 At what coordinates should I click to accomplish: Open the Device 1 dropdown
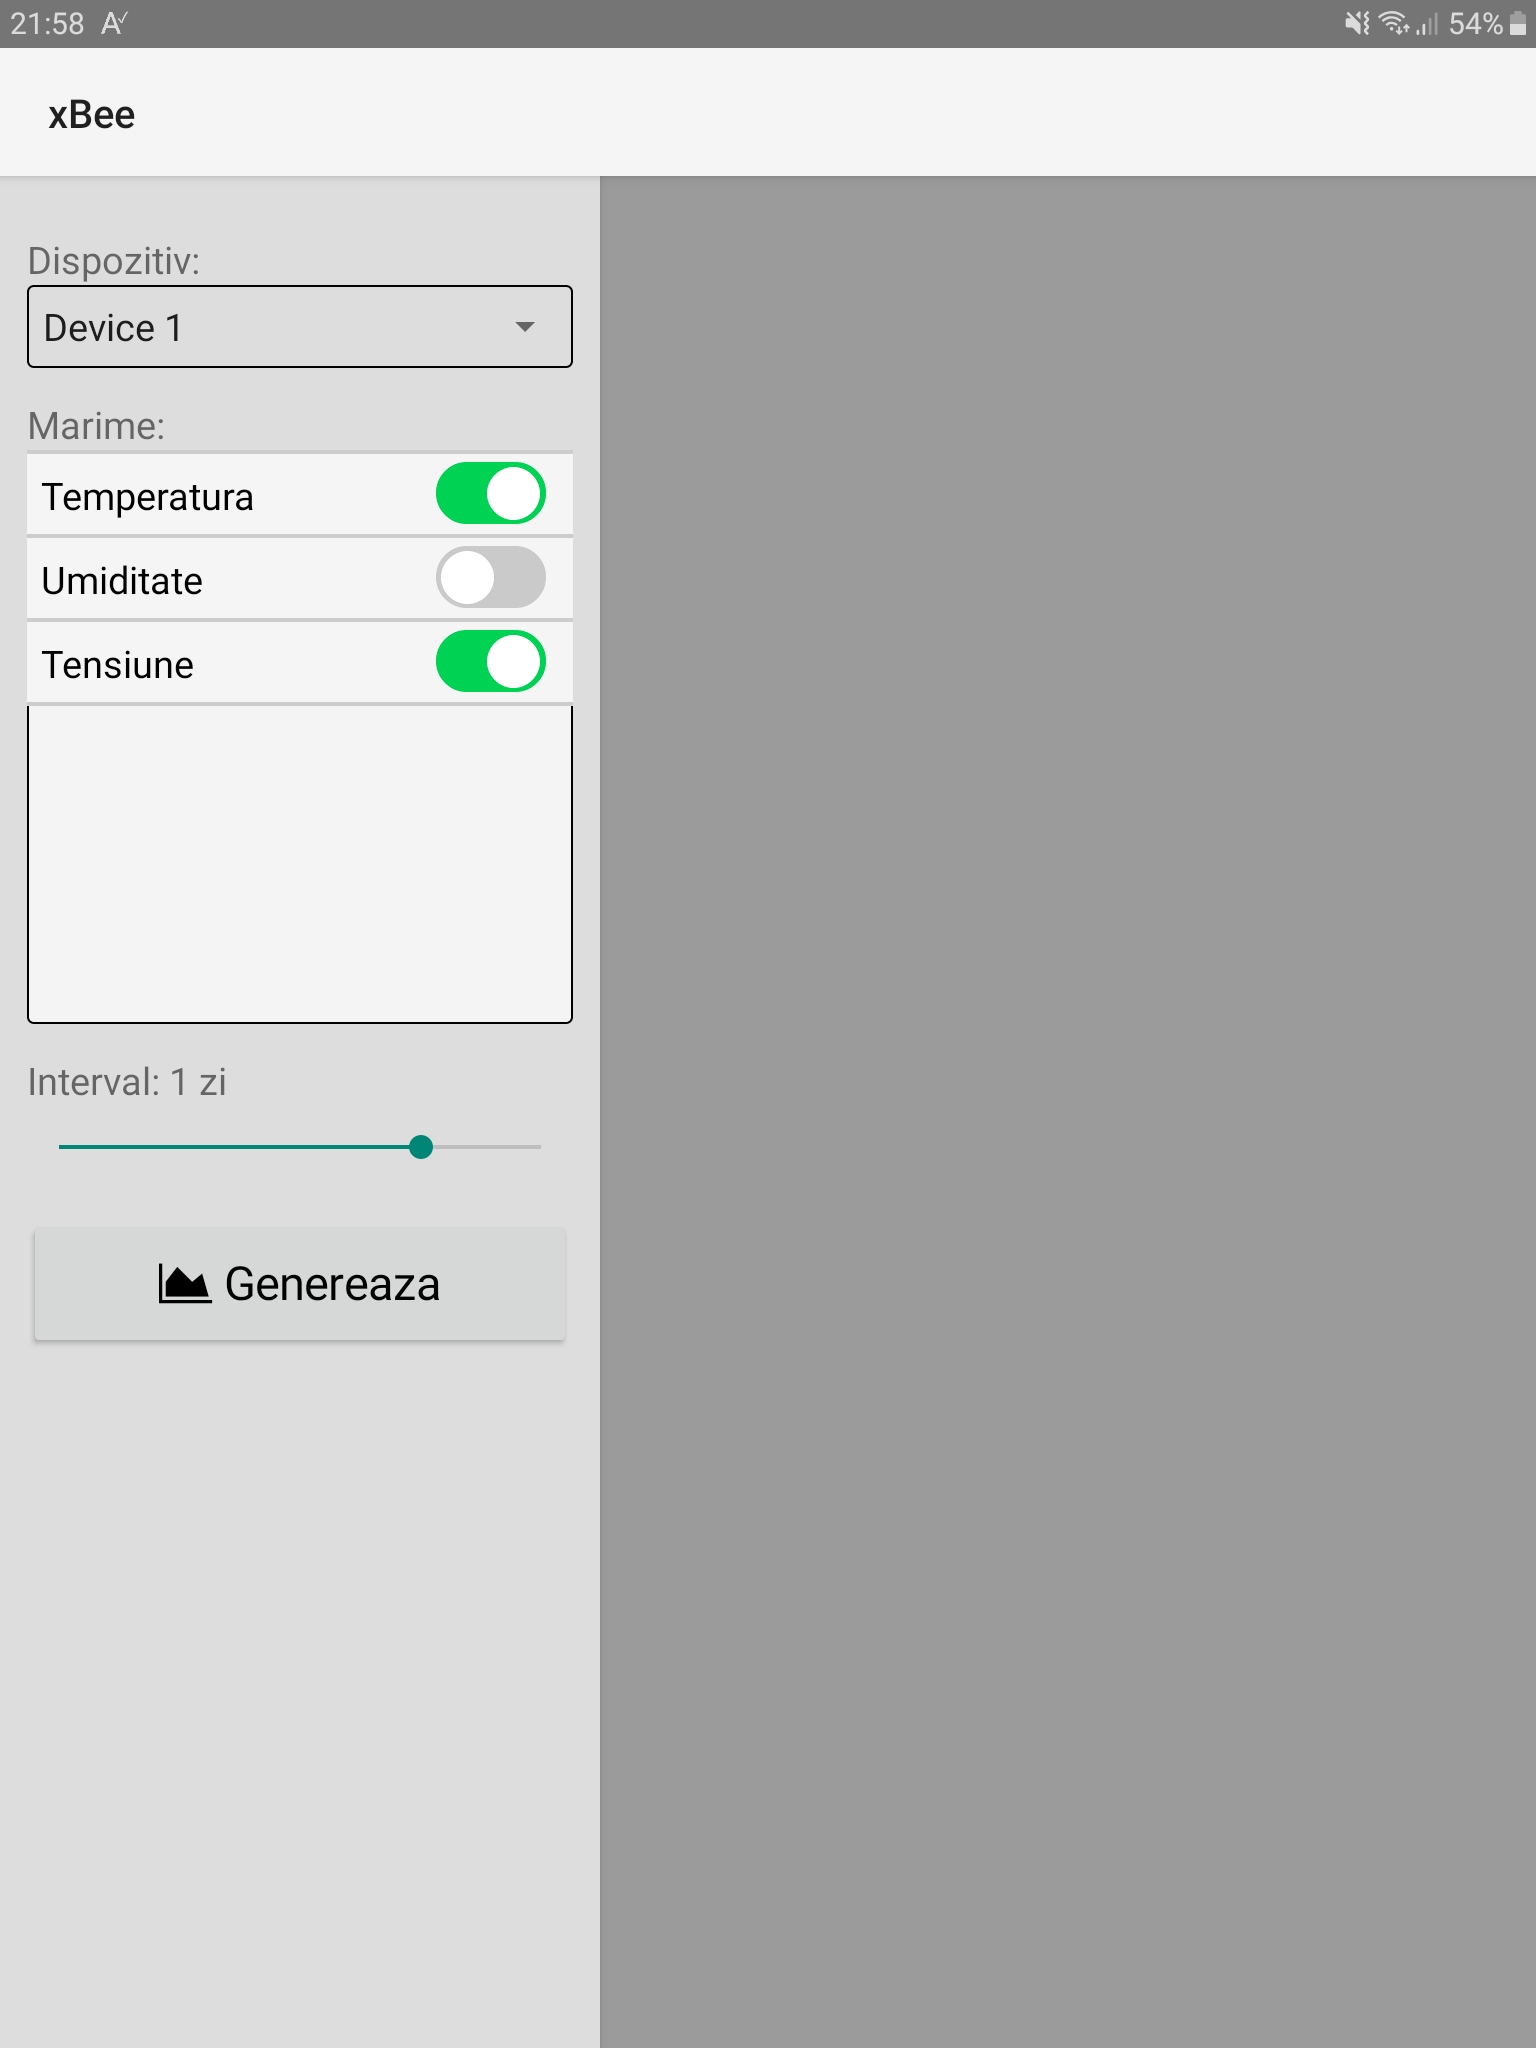tap(300, 327)
